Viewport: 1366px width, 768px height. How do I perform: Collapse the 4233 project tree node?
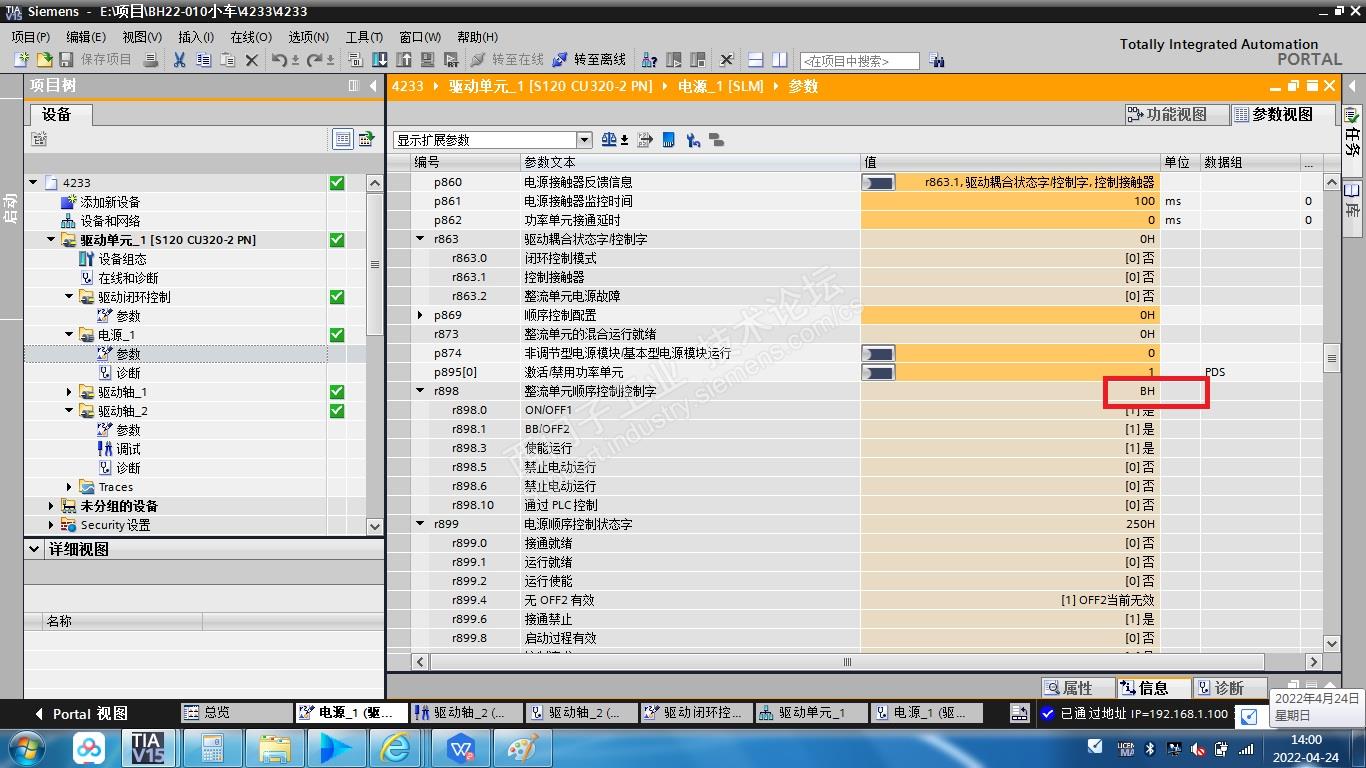(33, 183)
